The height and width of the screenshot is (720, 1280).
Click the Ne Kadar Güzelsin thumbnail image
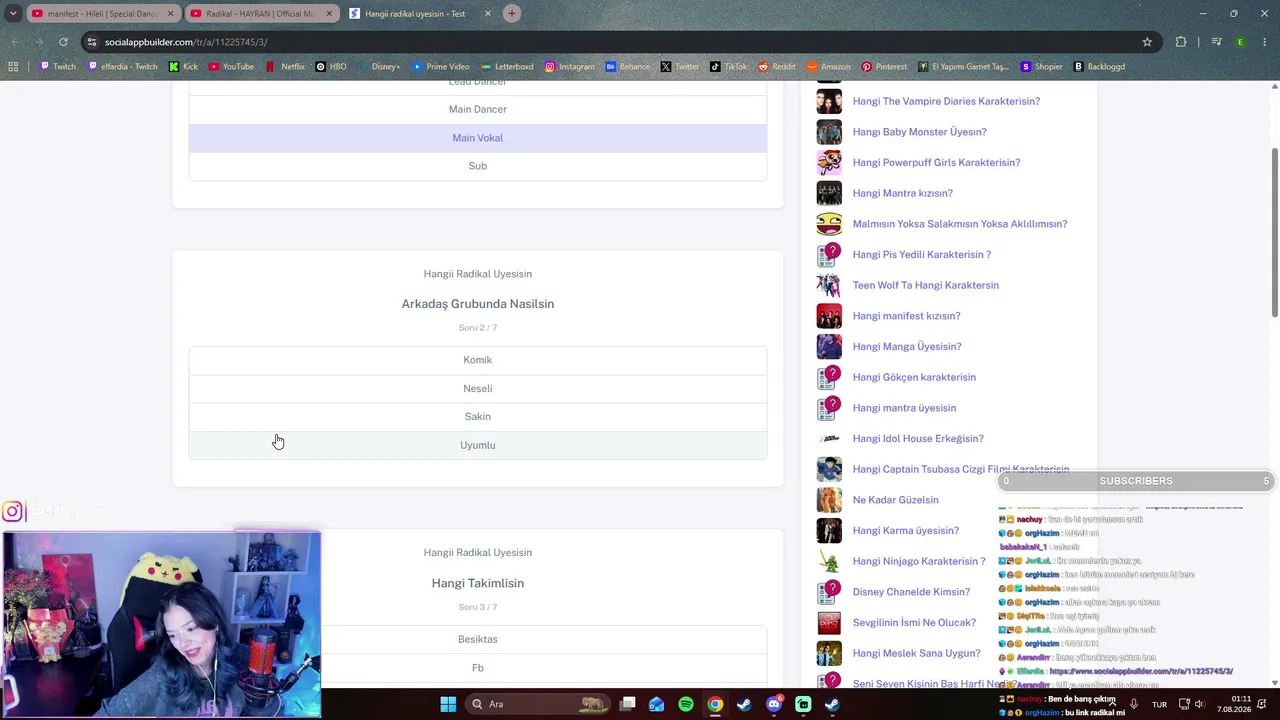[x=829, y=500]
